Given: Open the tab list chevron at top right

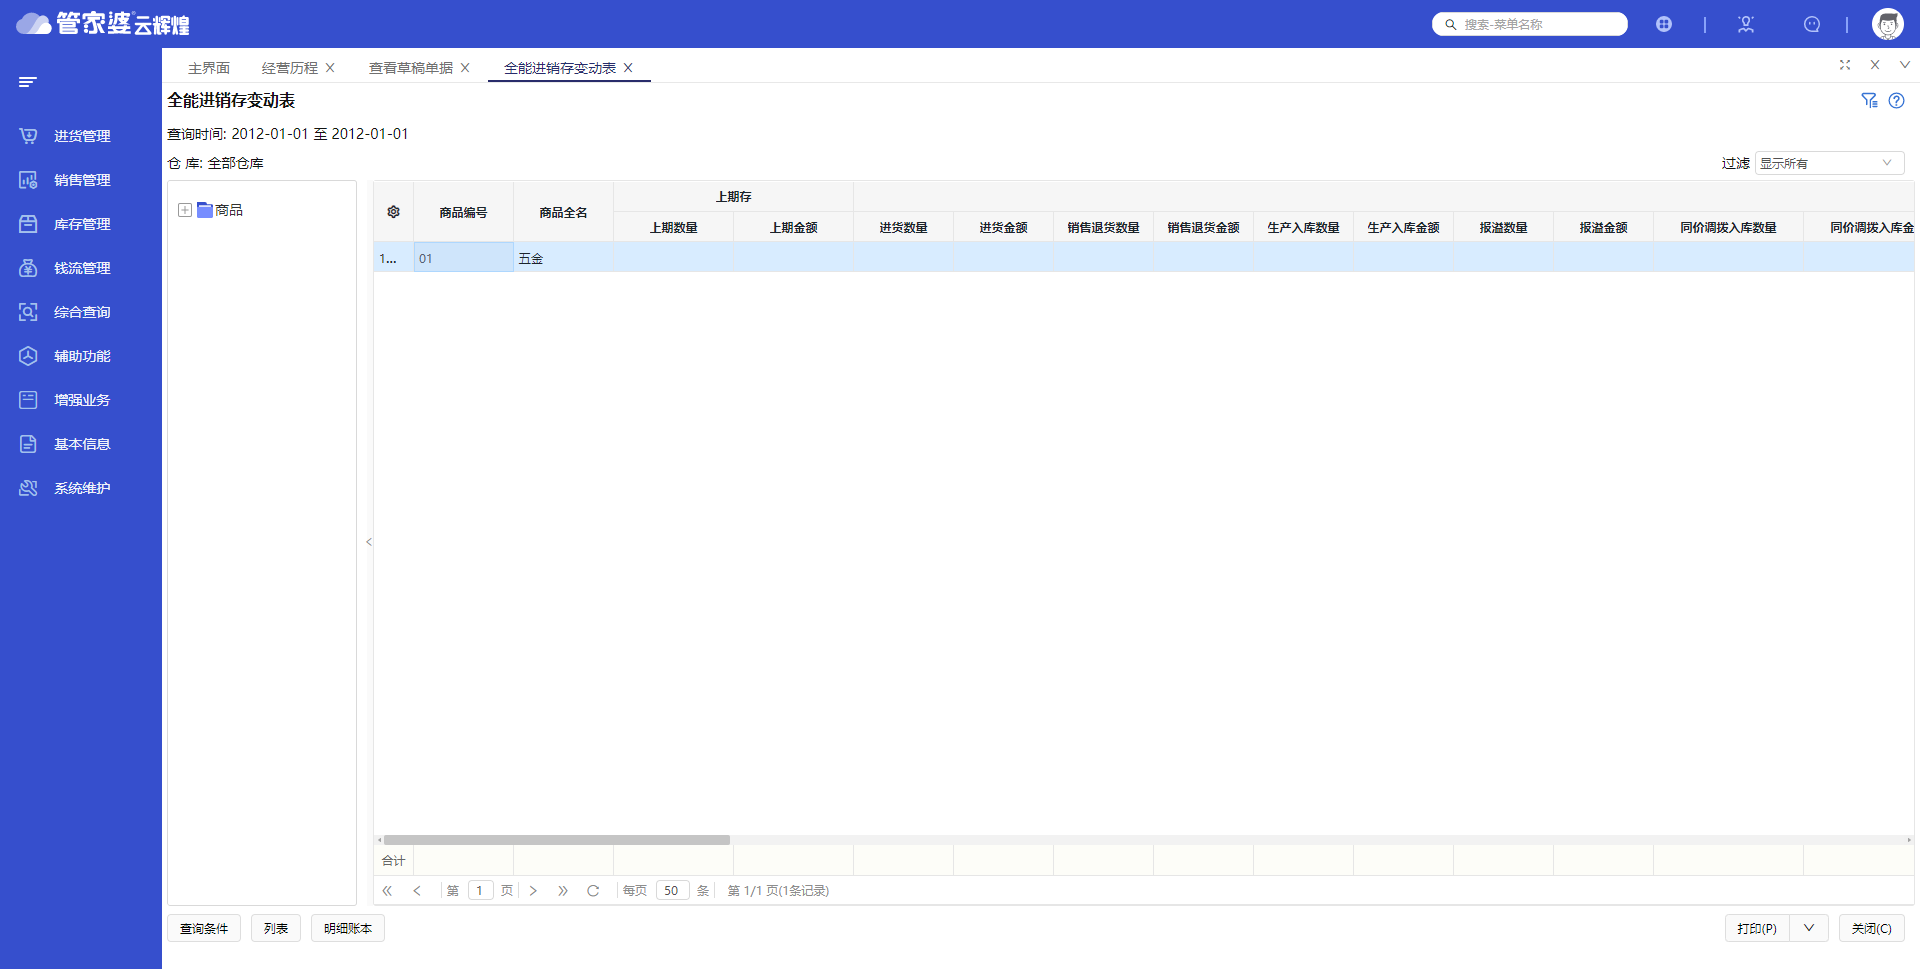Looking at the screenshot, I should (1905, 65).
